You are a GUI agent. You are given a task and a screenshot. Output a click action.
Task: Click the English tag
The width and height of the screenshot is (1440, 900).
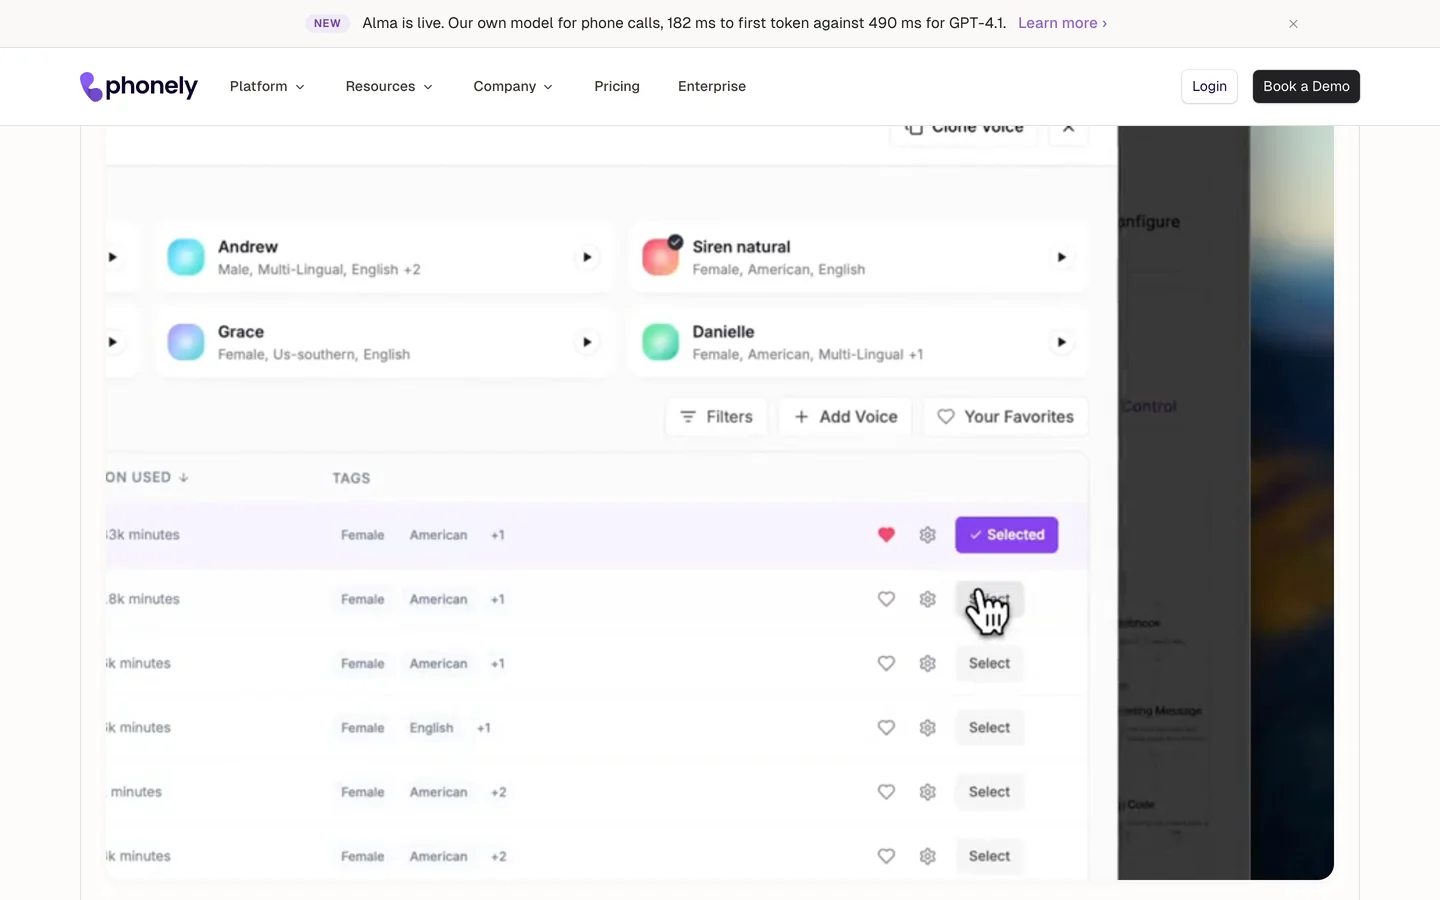pos(431,728)
